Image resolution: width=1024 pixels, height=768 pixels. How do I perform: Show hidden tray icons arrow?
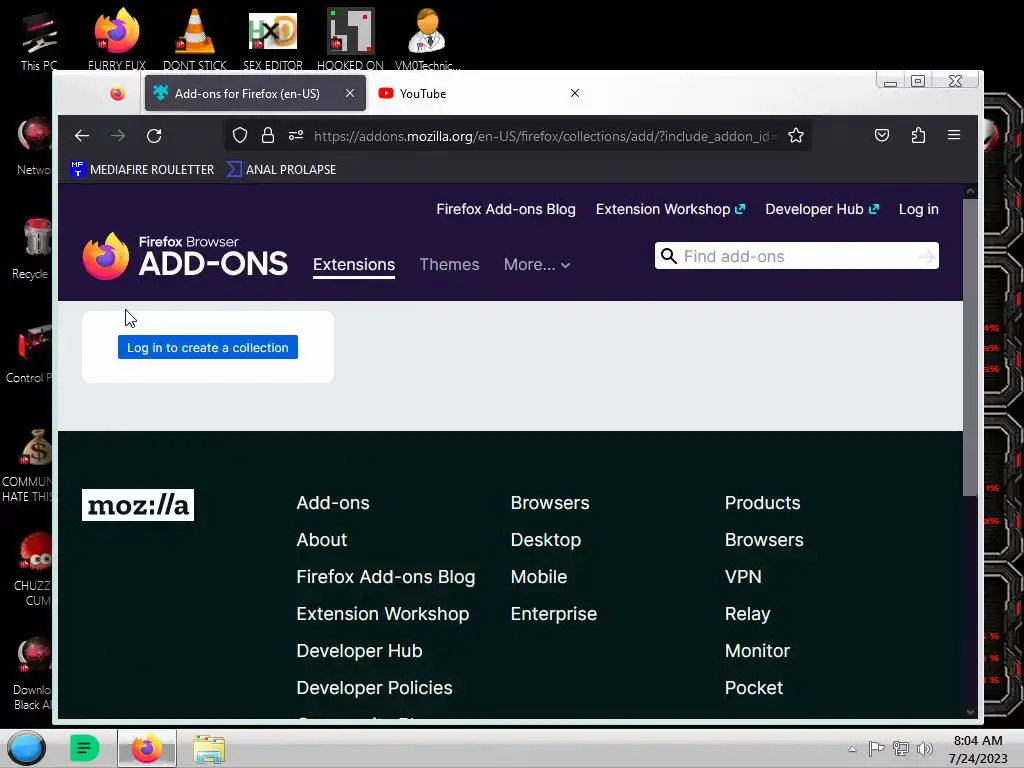click(x=852, y=749)
